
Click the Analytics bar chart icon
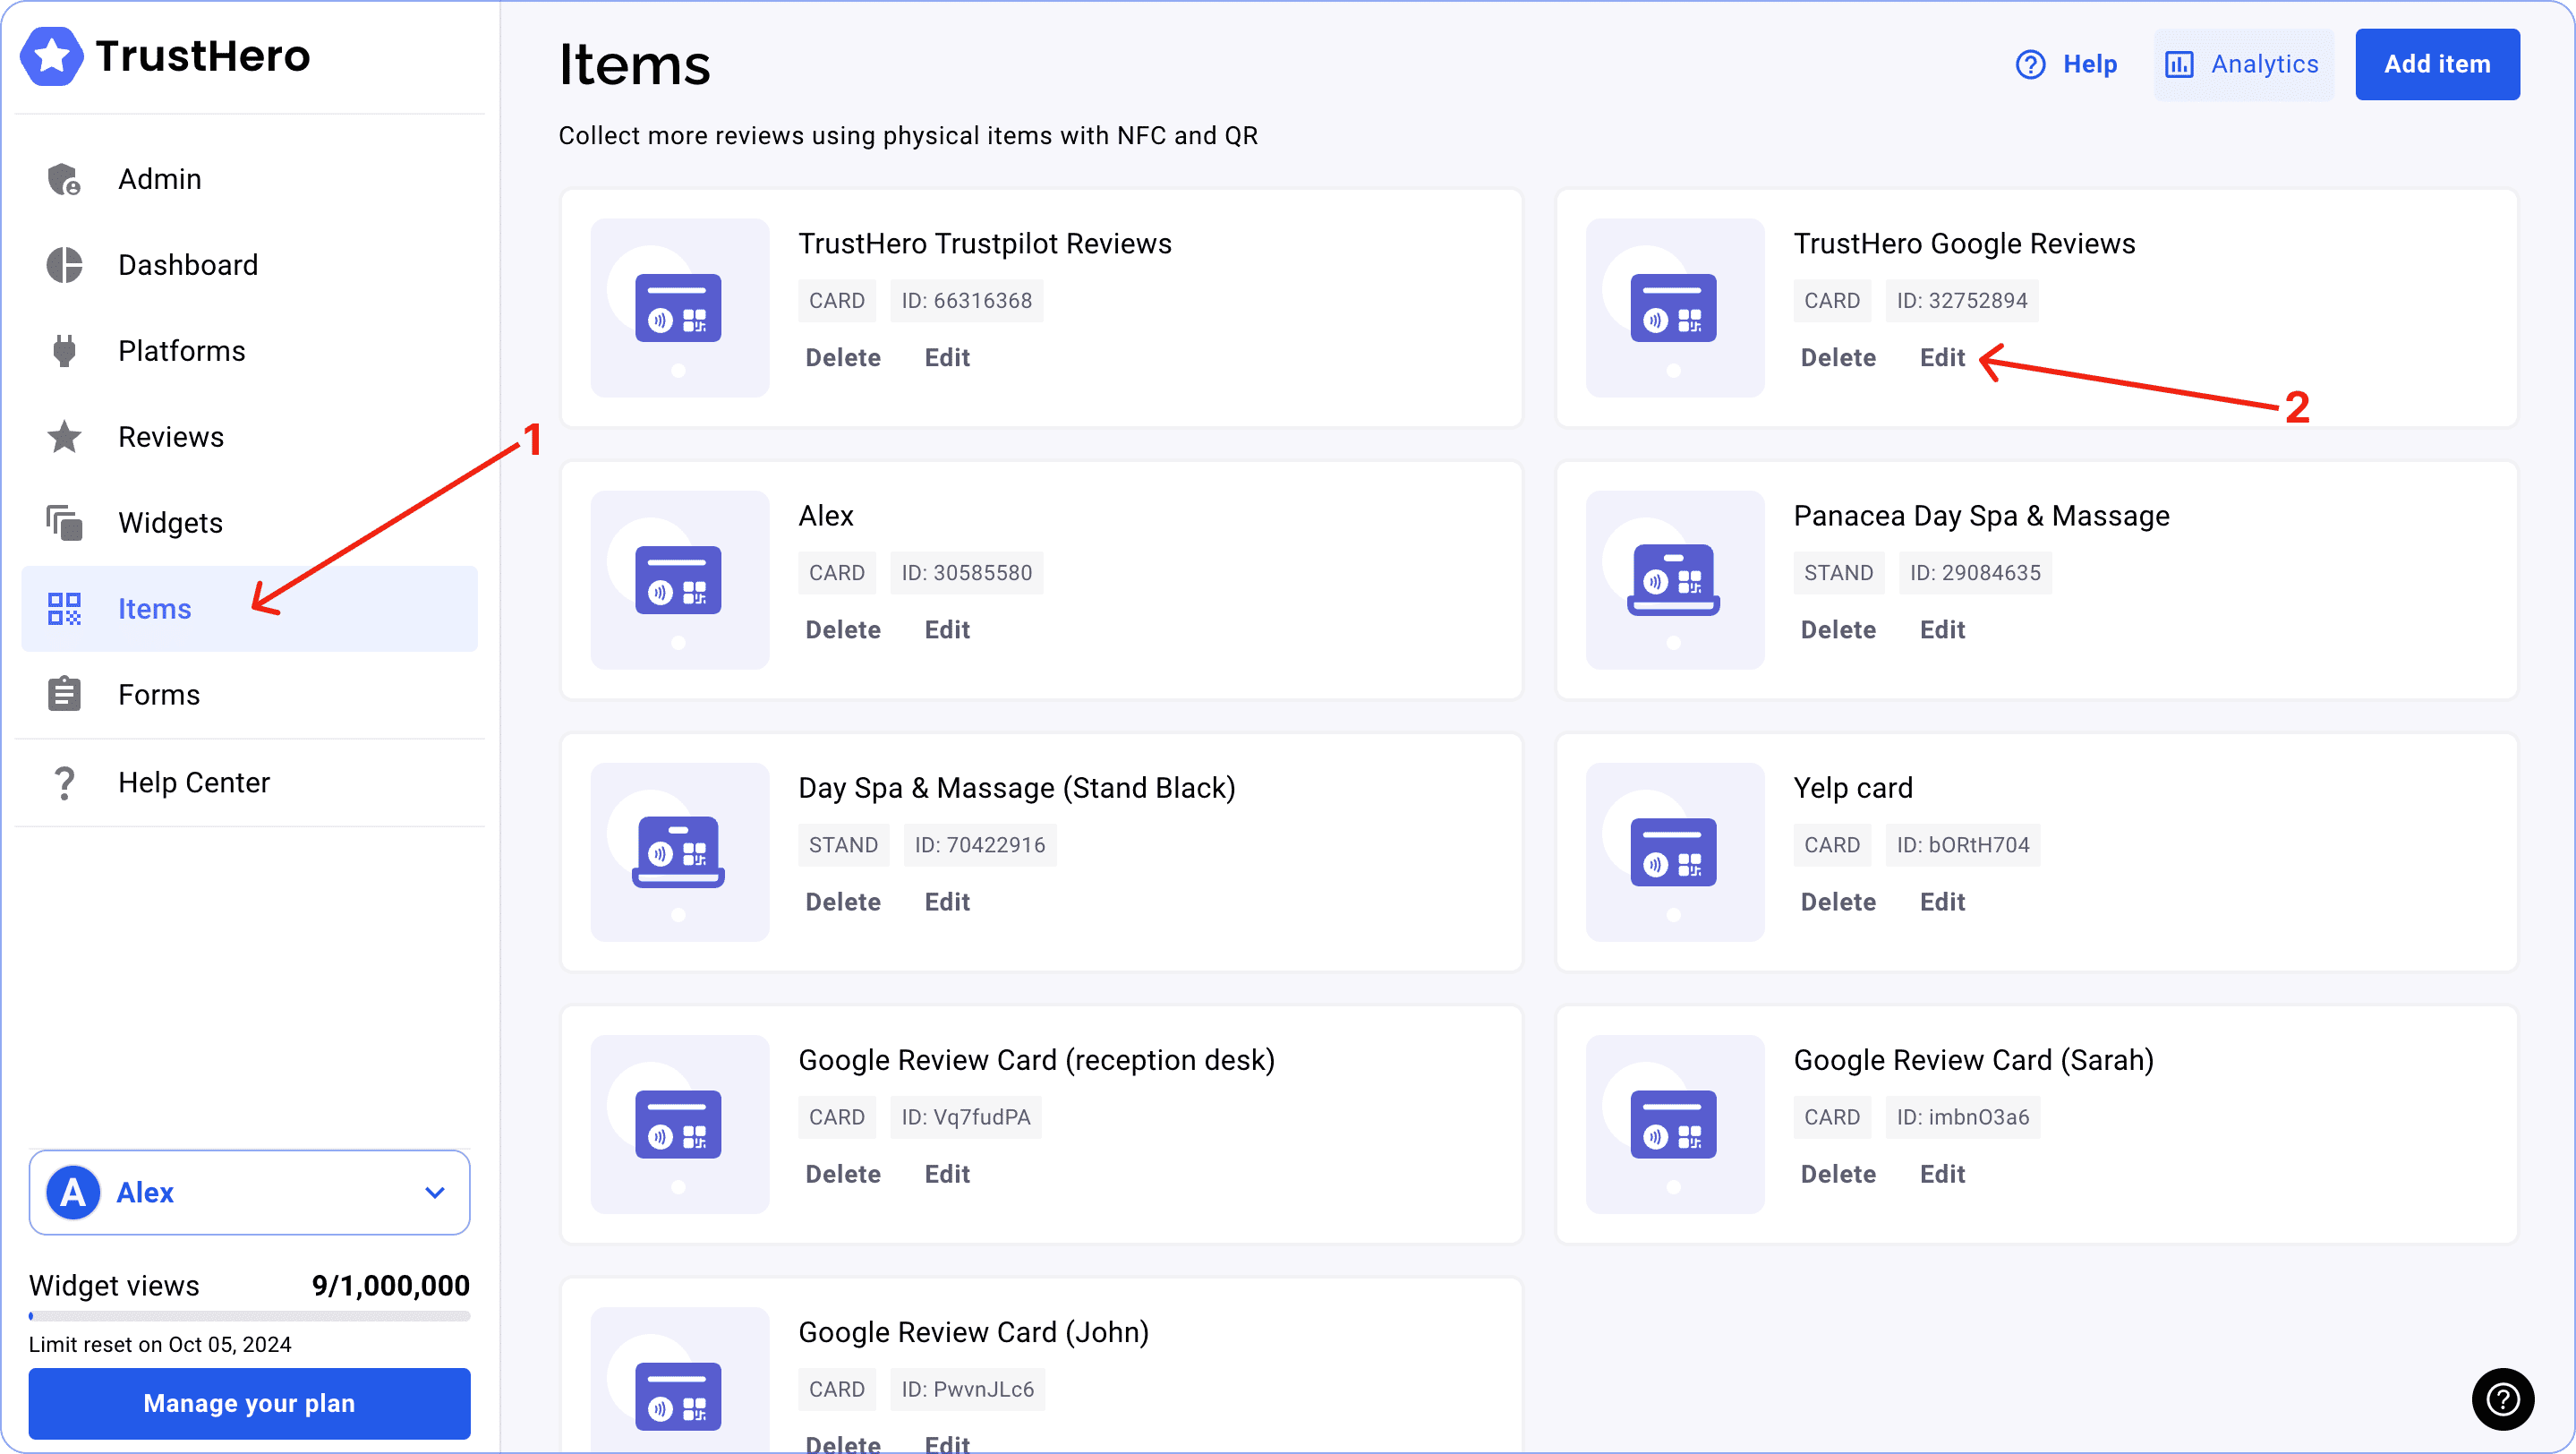[2179, 65]
